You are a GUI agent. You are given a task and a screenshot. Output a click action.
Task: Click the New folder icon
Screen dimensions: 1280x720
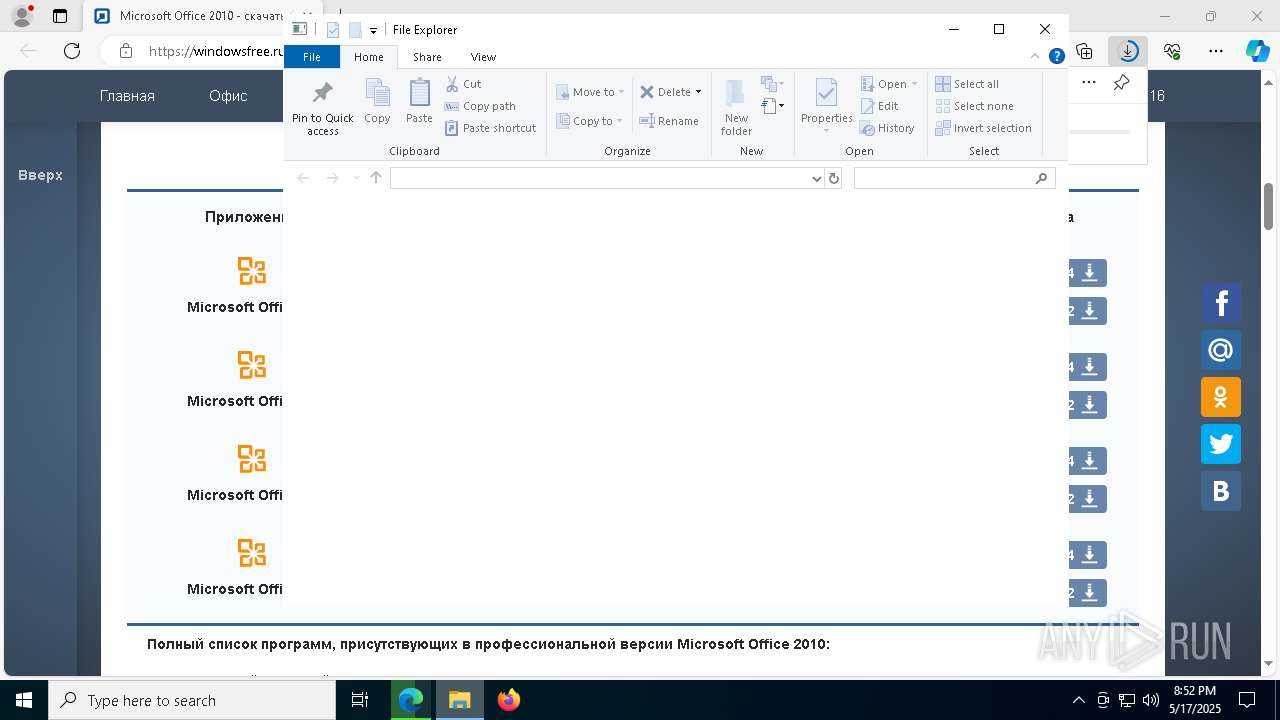coord(735,94)
